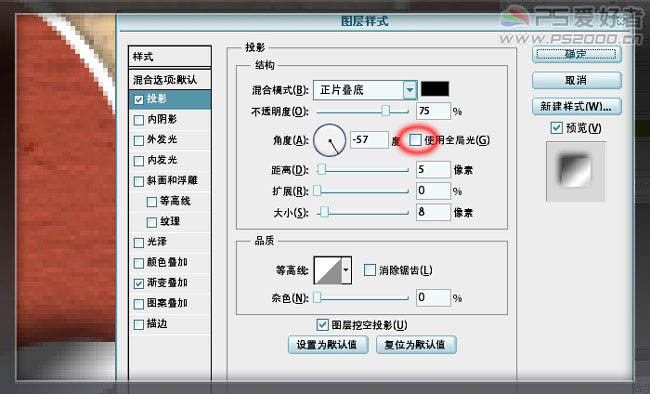Click the 杂色 noise slider handle

pos(317,297)
